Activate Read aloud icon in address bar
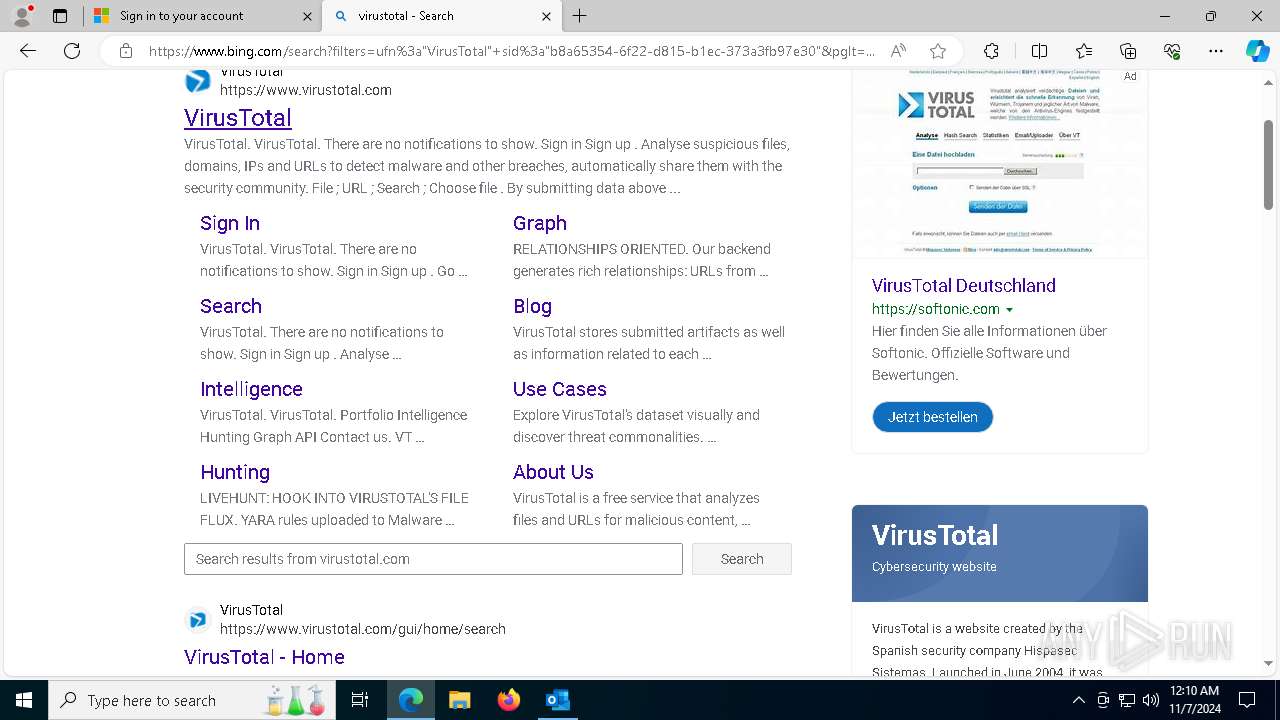1280x720 pixels. [x=898, y=51]
